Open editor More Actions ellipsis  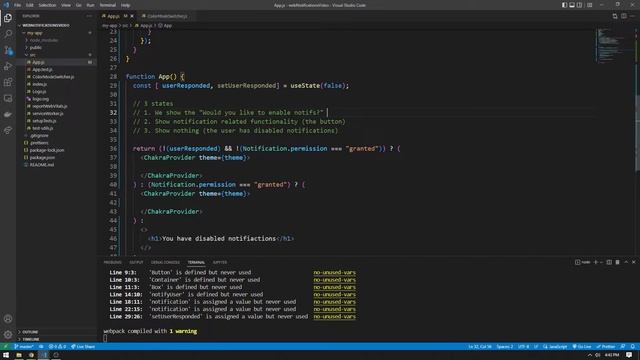pos(633,16)
